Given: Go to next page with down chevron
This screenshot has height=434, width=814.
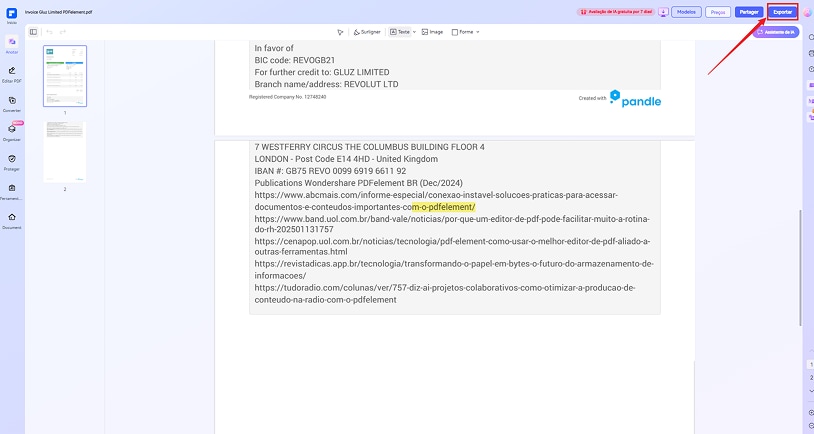Looking at the screenshot, I should 811,391.
